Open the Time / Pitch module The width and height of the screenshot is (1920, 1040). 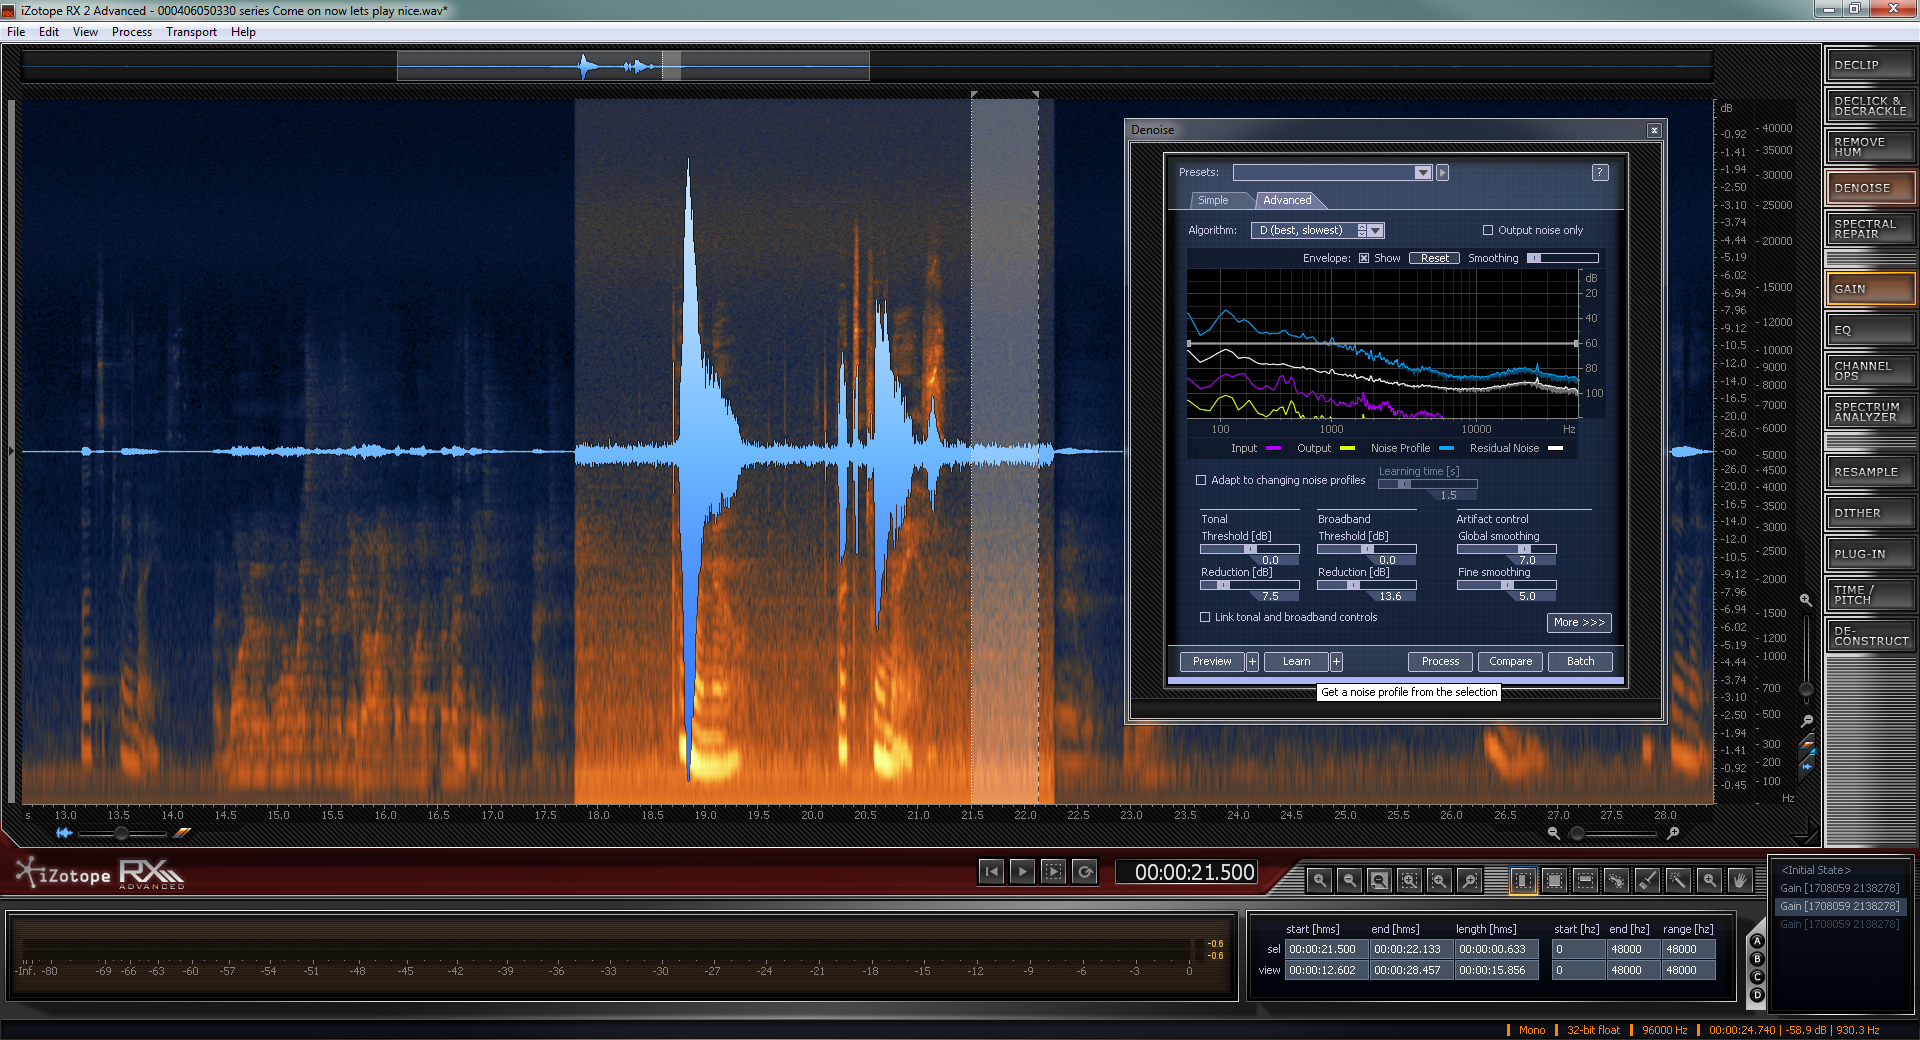(1870, 595)
